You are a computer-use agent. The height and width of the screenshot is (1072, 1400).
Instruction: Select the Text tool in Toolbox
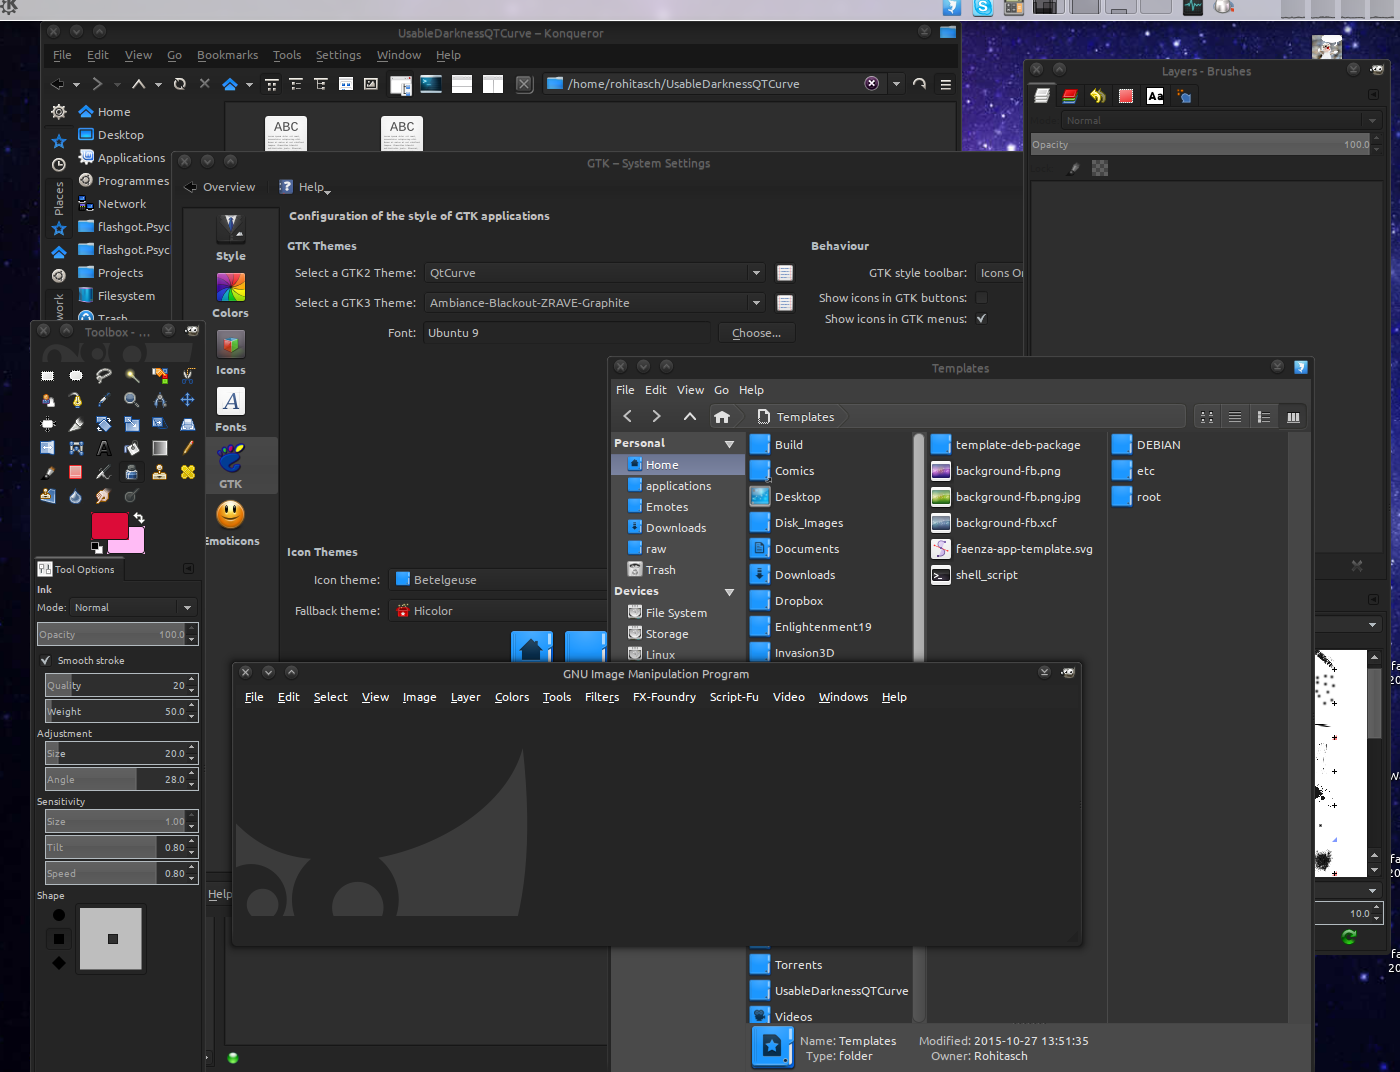point(104,448)
